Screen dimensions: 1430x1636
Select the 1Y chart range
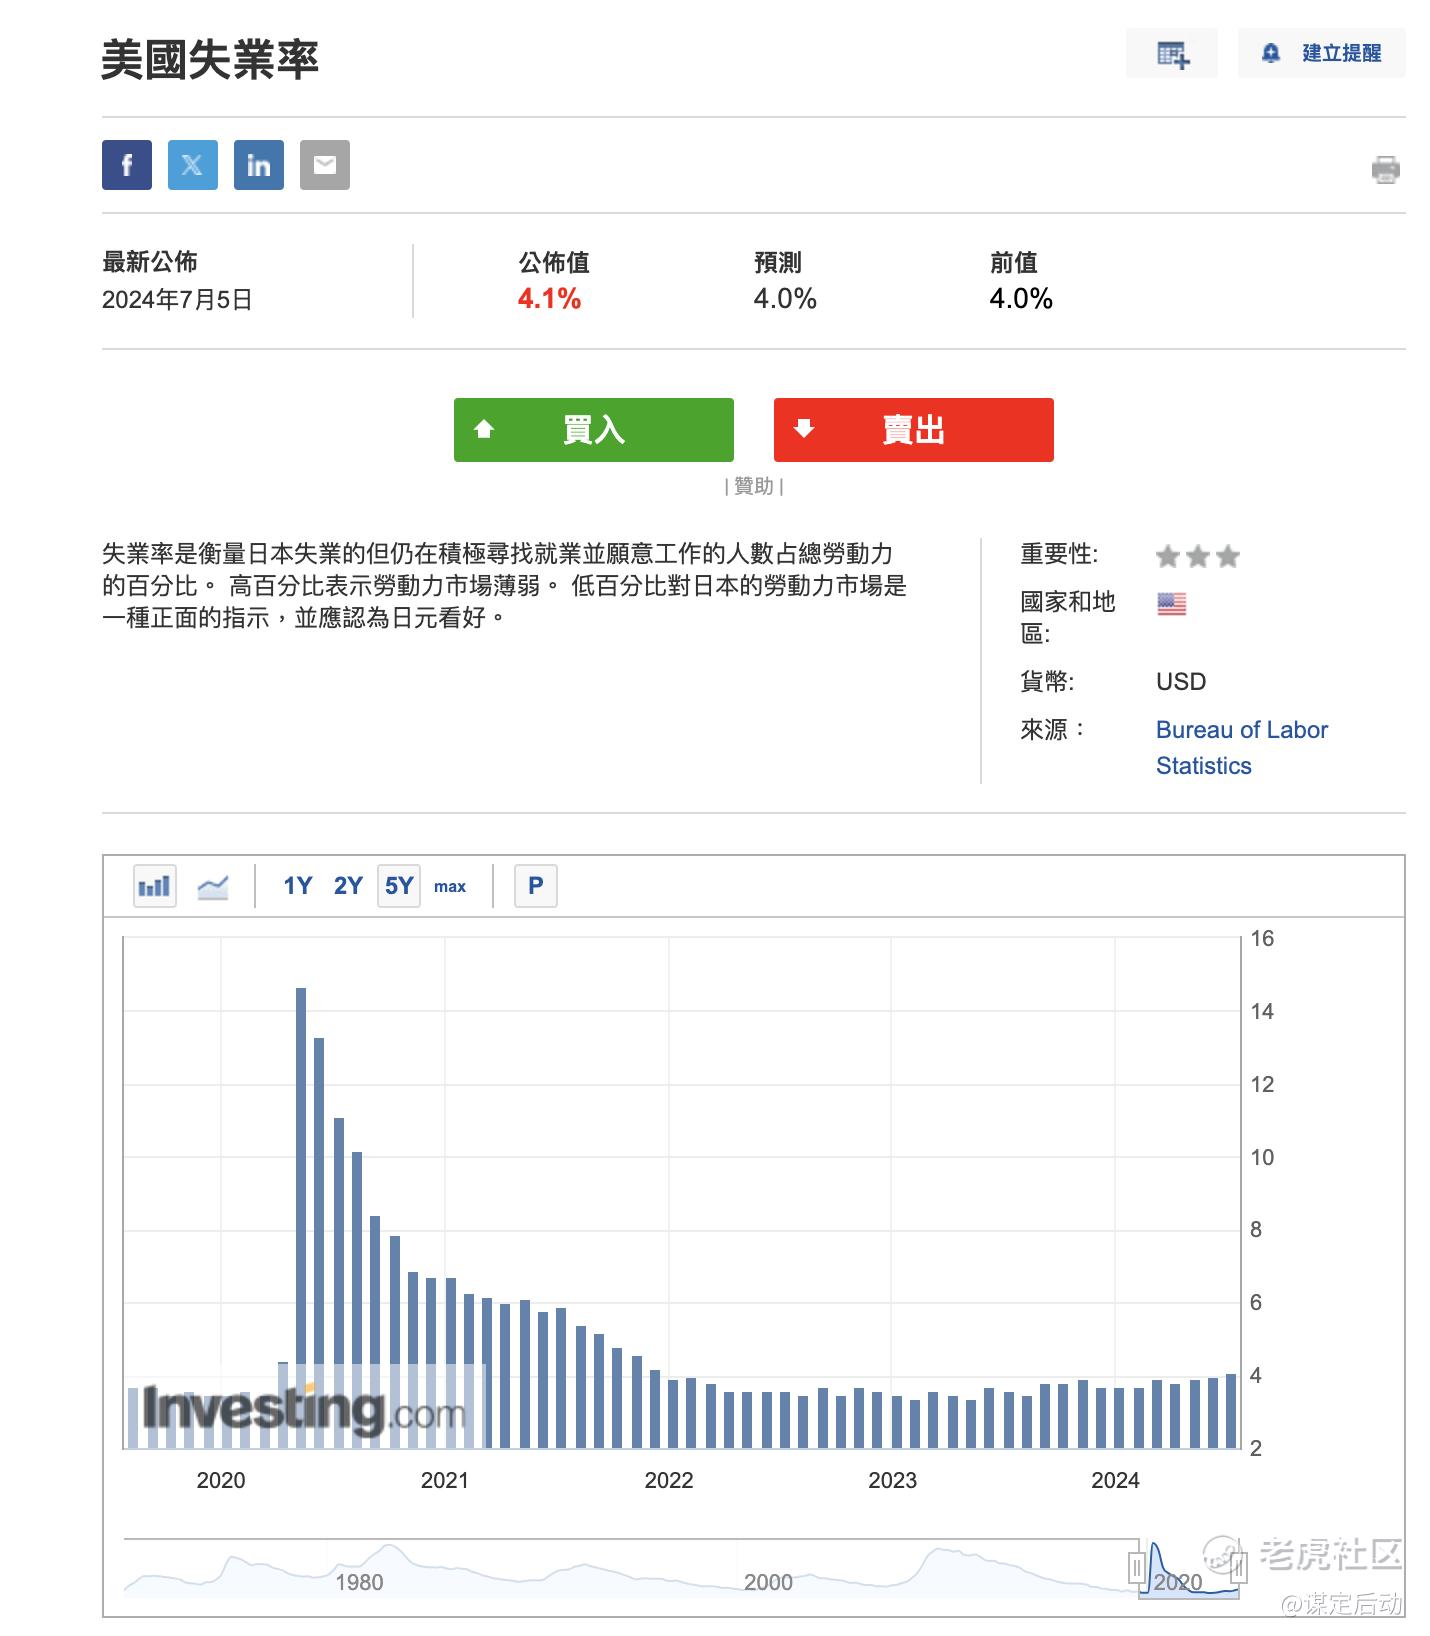[297, 886]
